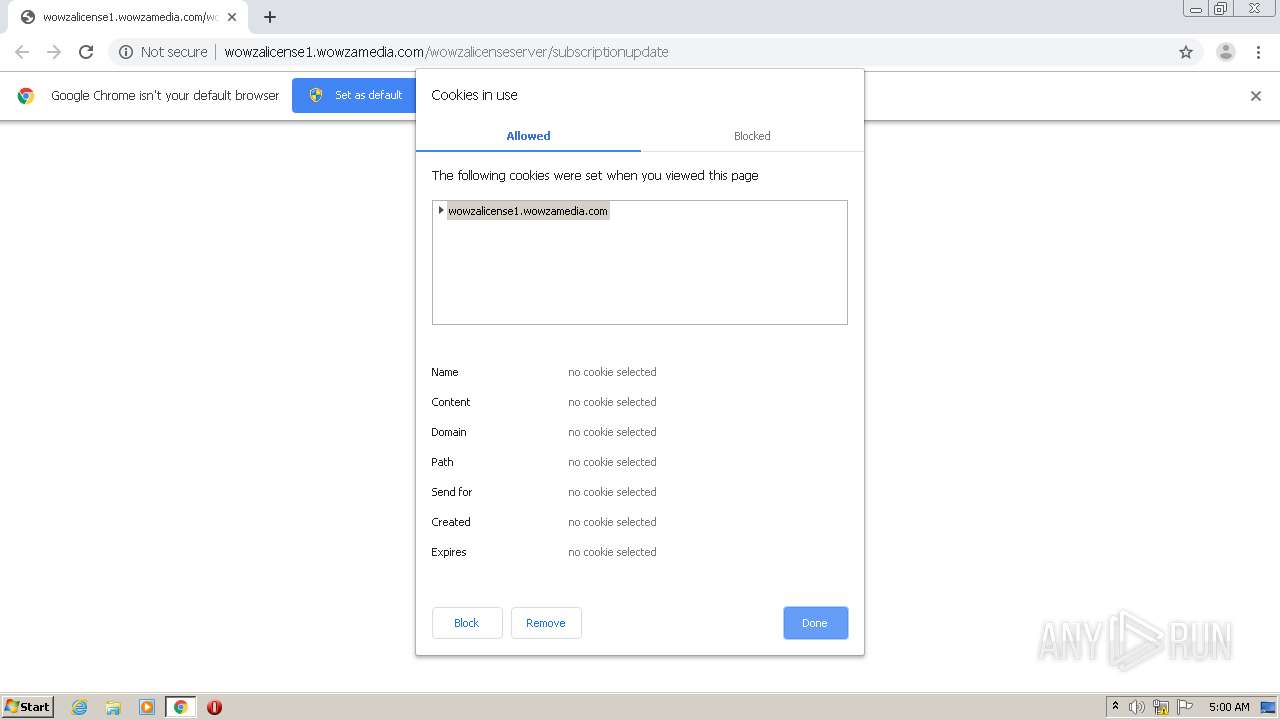Open the Chrome three-dot menu
The height and width of the screenshot is (720, 1280).
pyautogui.click(x=1258, y=52)
